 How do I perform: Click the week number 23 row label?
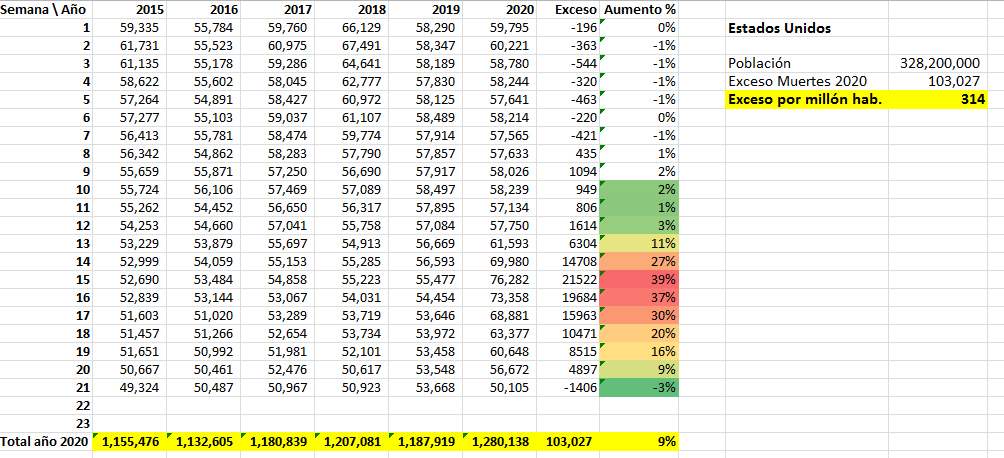click(46, 423)
